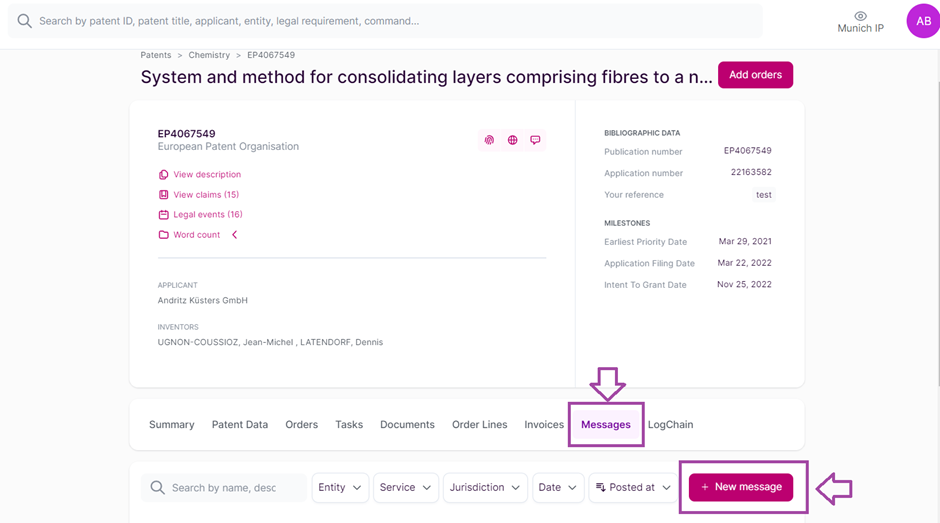Expand the Entity filter dropdown
Image resolution: width=940 pixels, height=523 pixels.
tap(340, 488)
